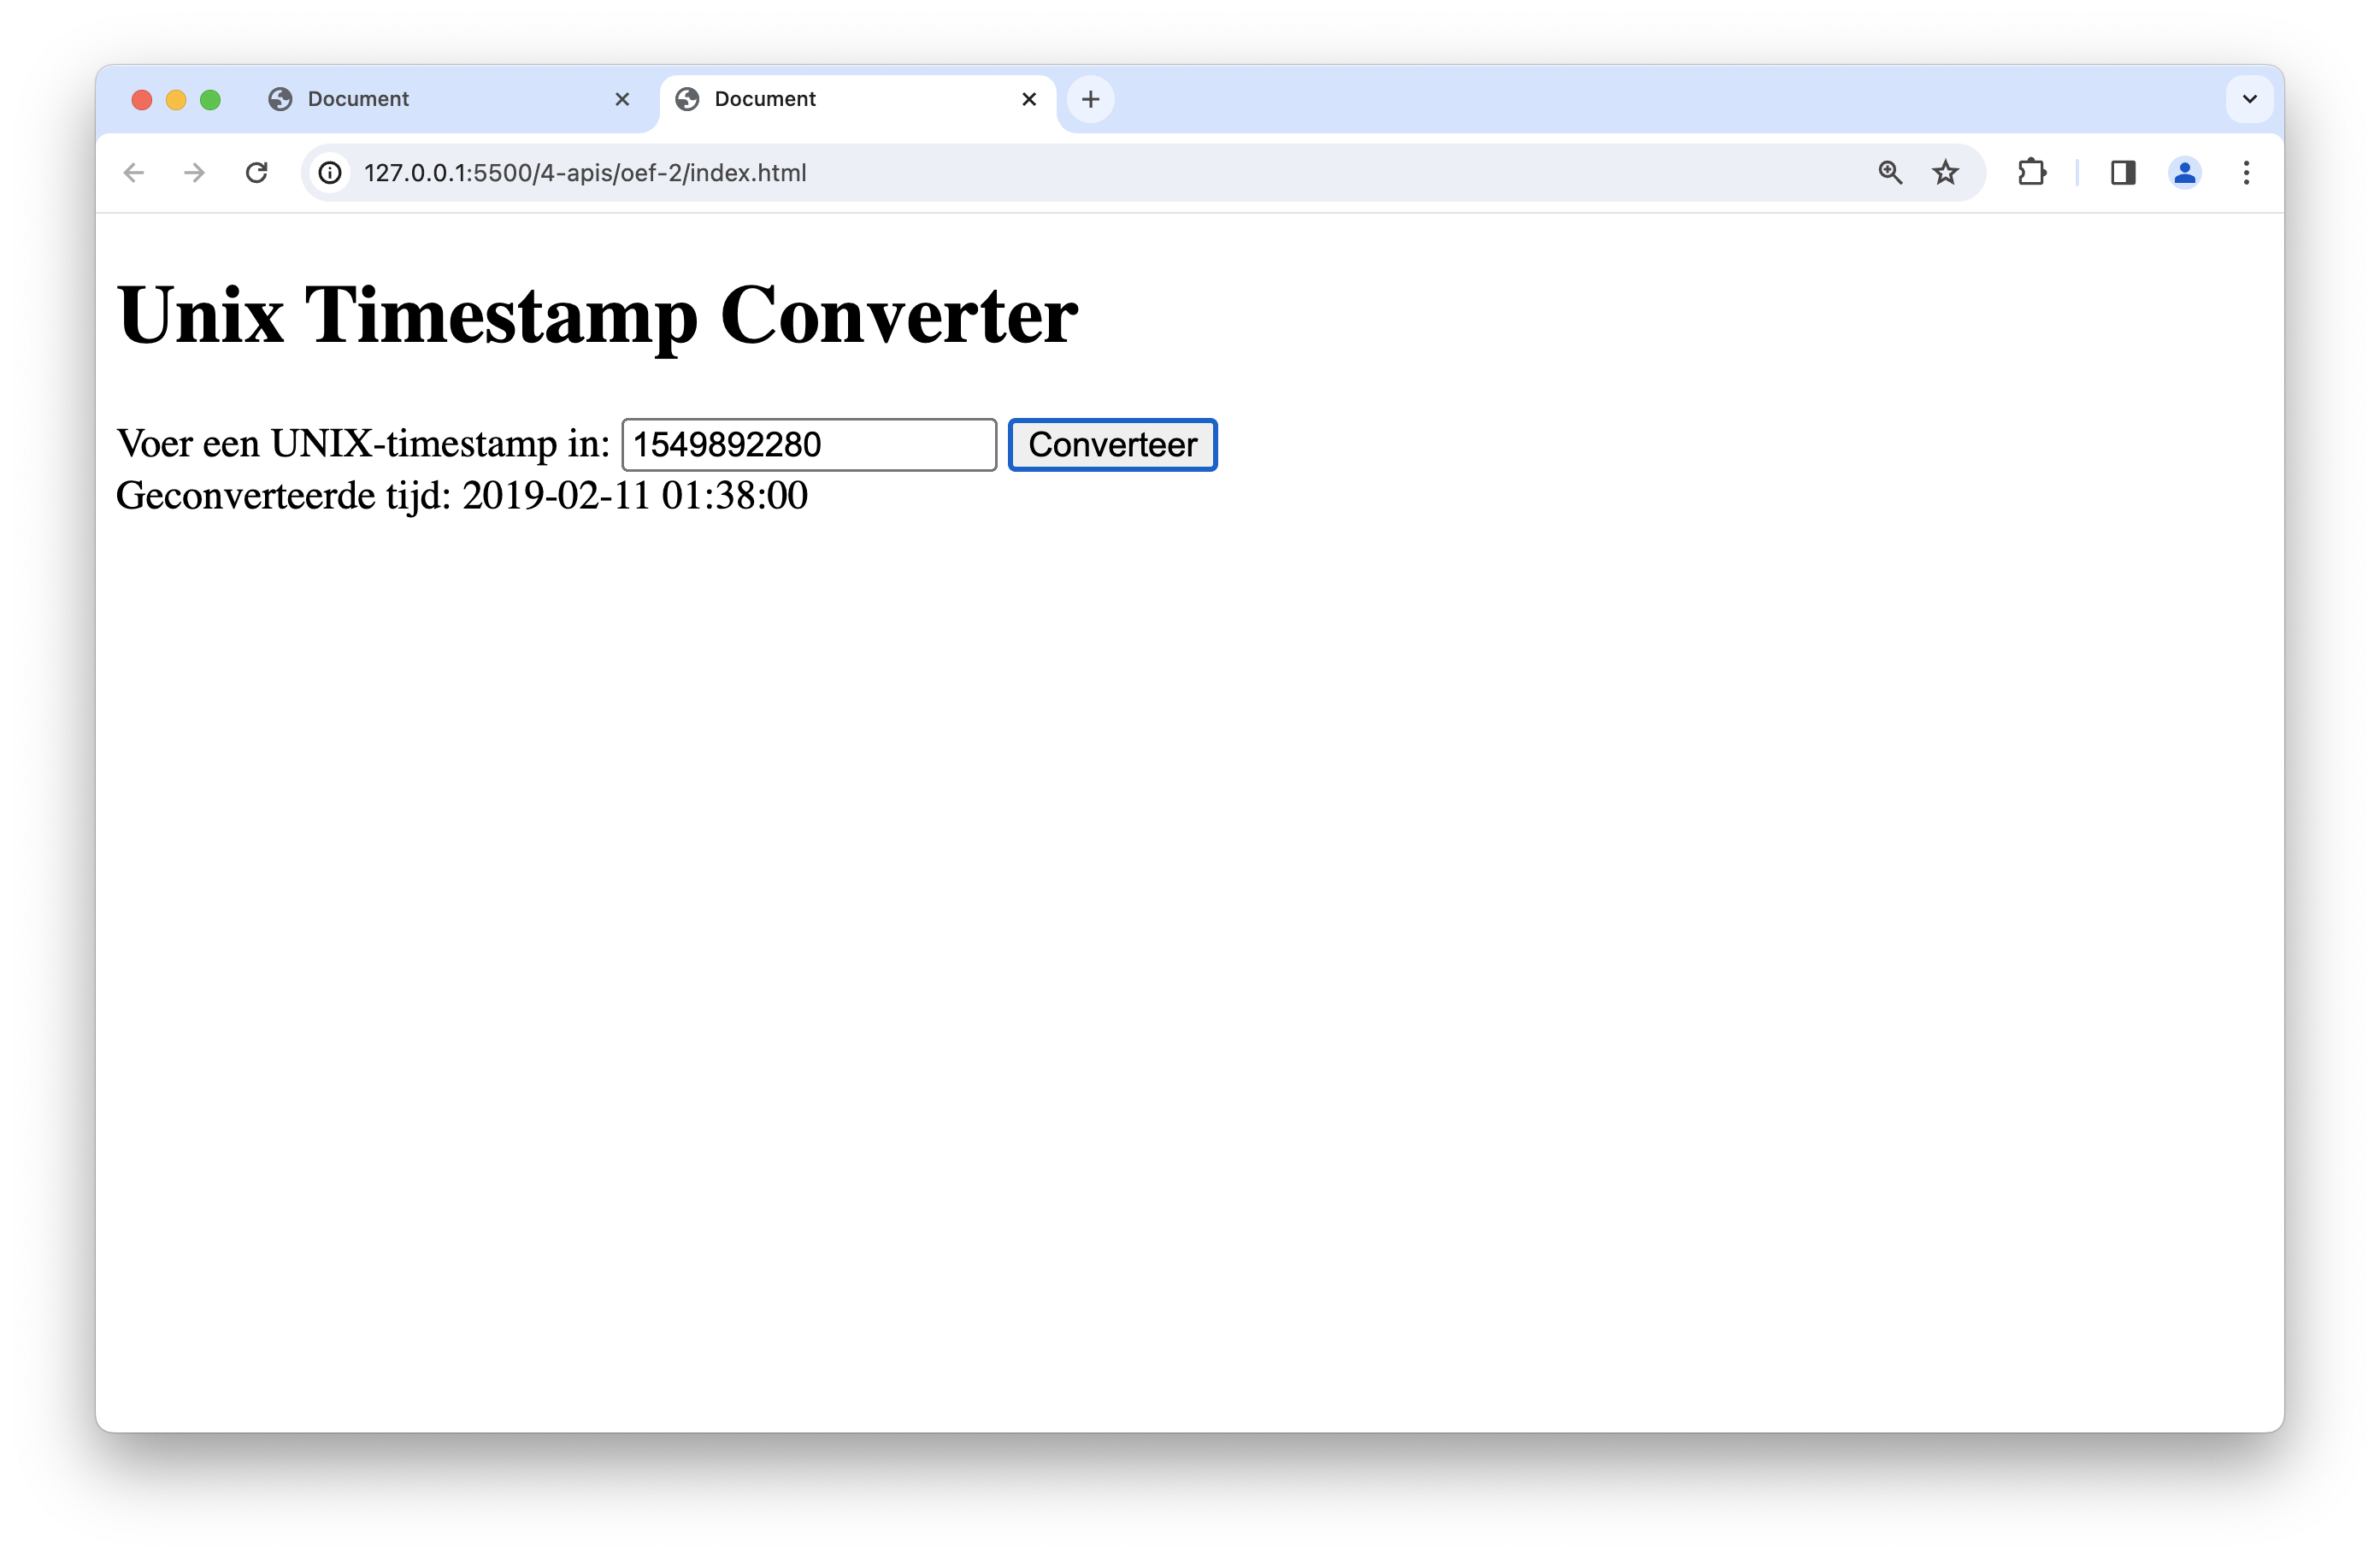Open the Extensions puzzle icon
Image resolution: width=2380 pixels, height=1559 pixels.
coord(2031,173)
